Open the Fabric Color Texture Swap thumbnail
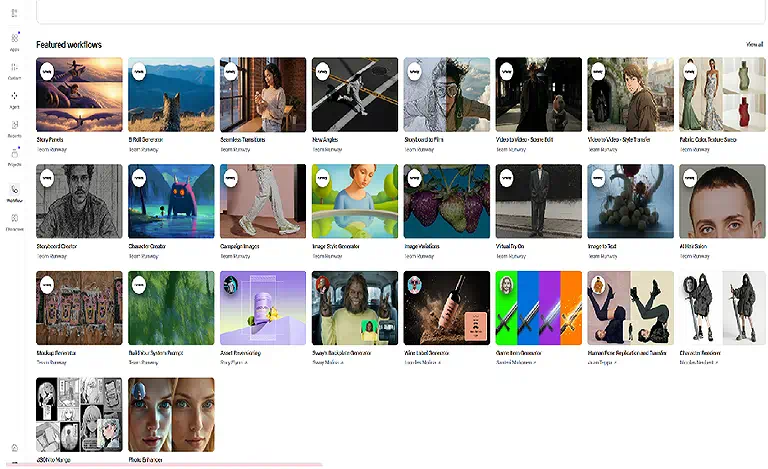The height and width of the screenshot is (469, 768). coord(722,94)
